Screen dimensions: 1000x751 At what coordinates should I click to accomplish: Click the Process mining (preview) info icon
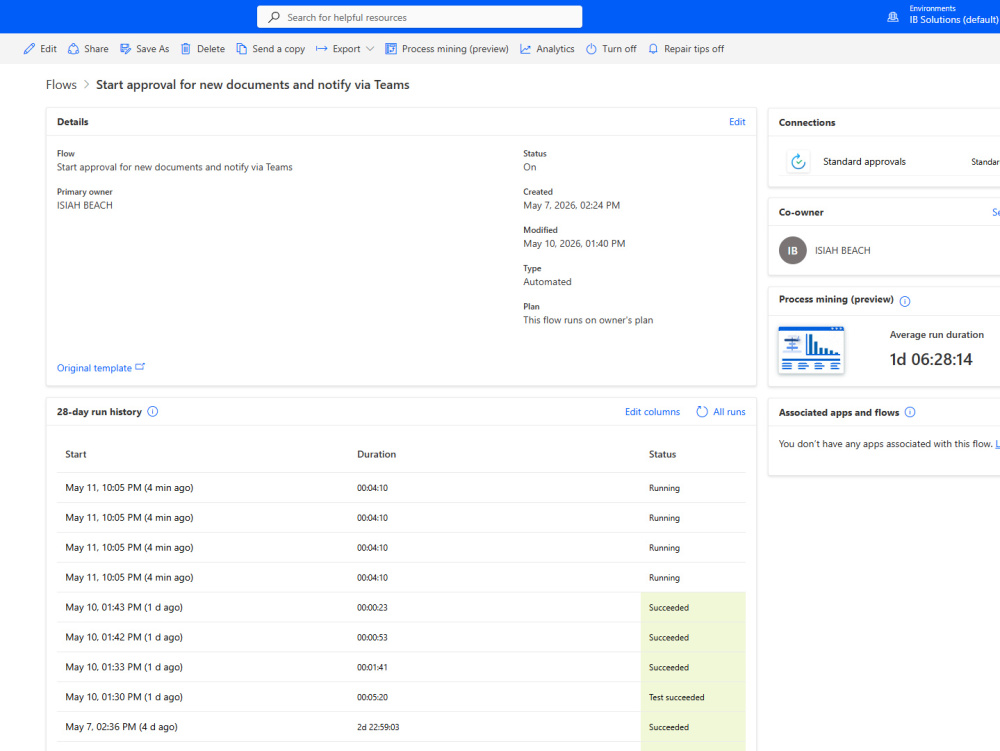pyautogui.click(x=905, y=302)
